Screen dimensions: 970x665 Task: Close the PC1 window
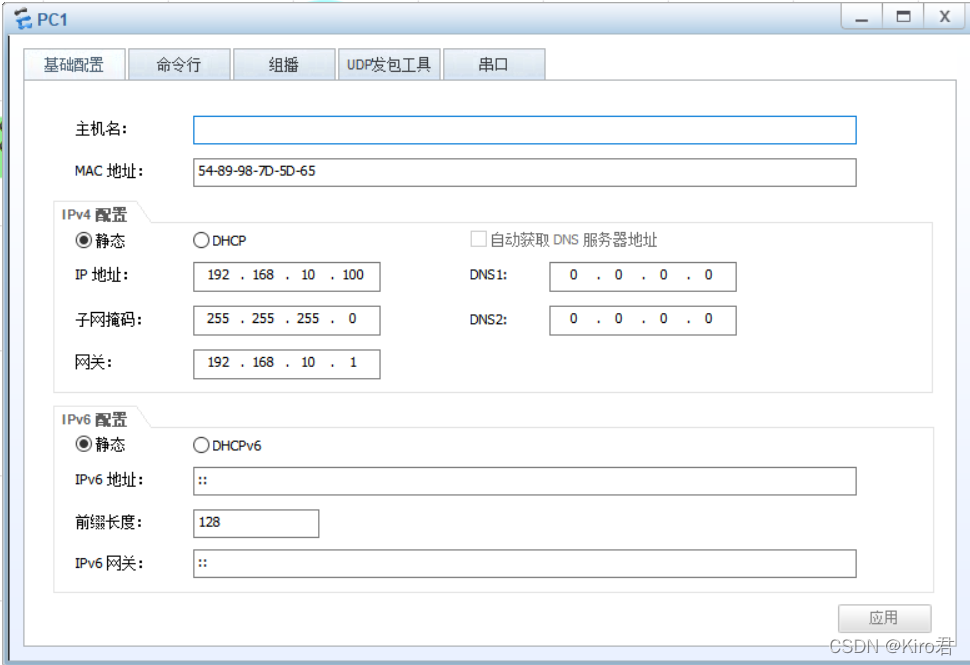point(945,17)
